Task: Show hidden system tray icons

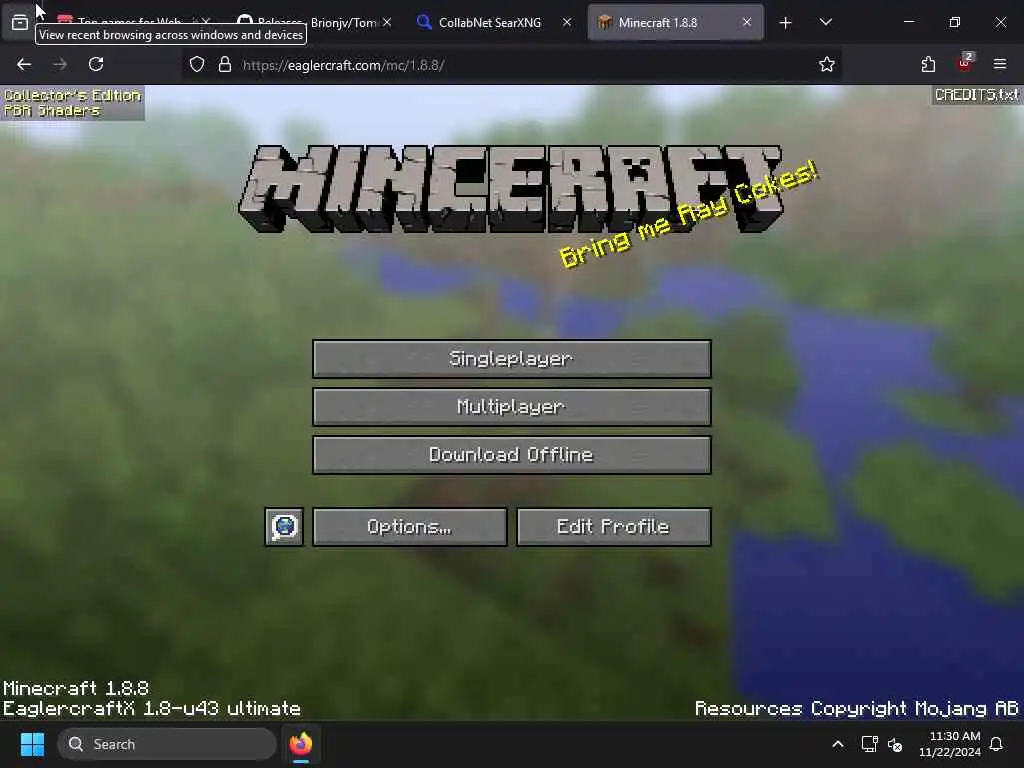Action: point(838,744)
